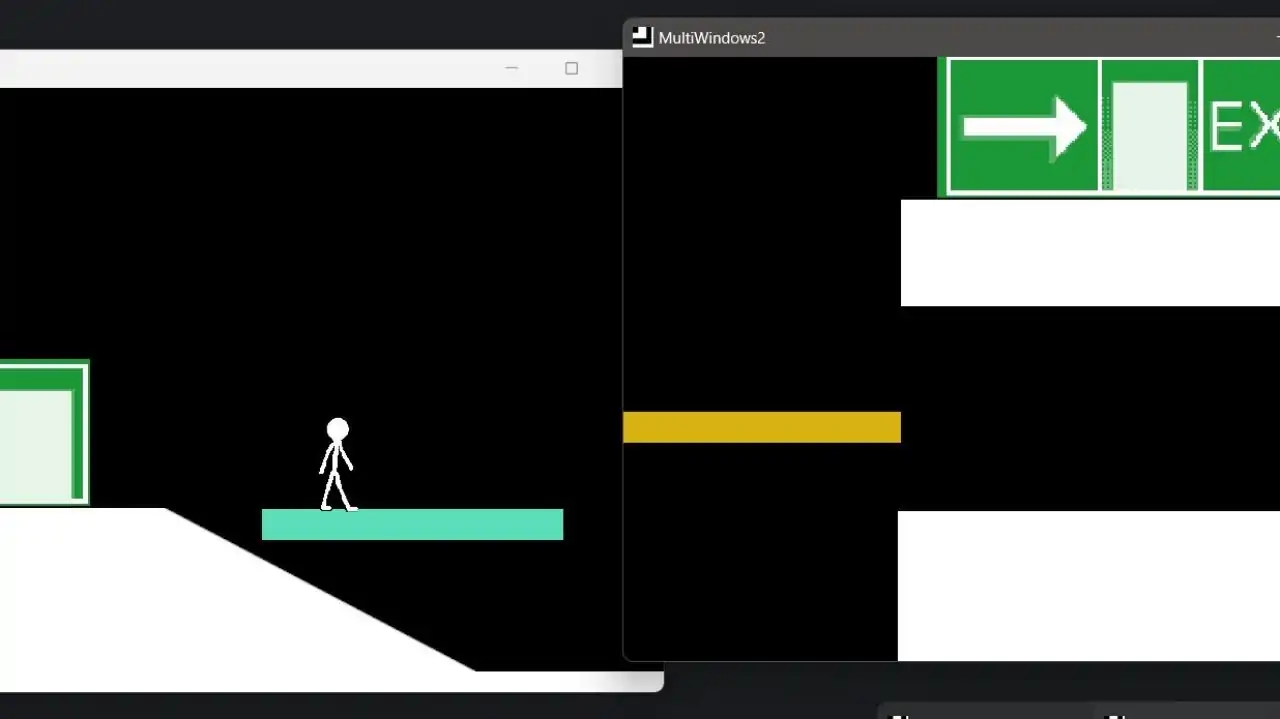Click the MultiWindows2 window title text
The height and width of the screenshot is (719, 1280).
pos(711,38)
